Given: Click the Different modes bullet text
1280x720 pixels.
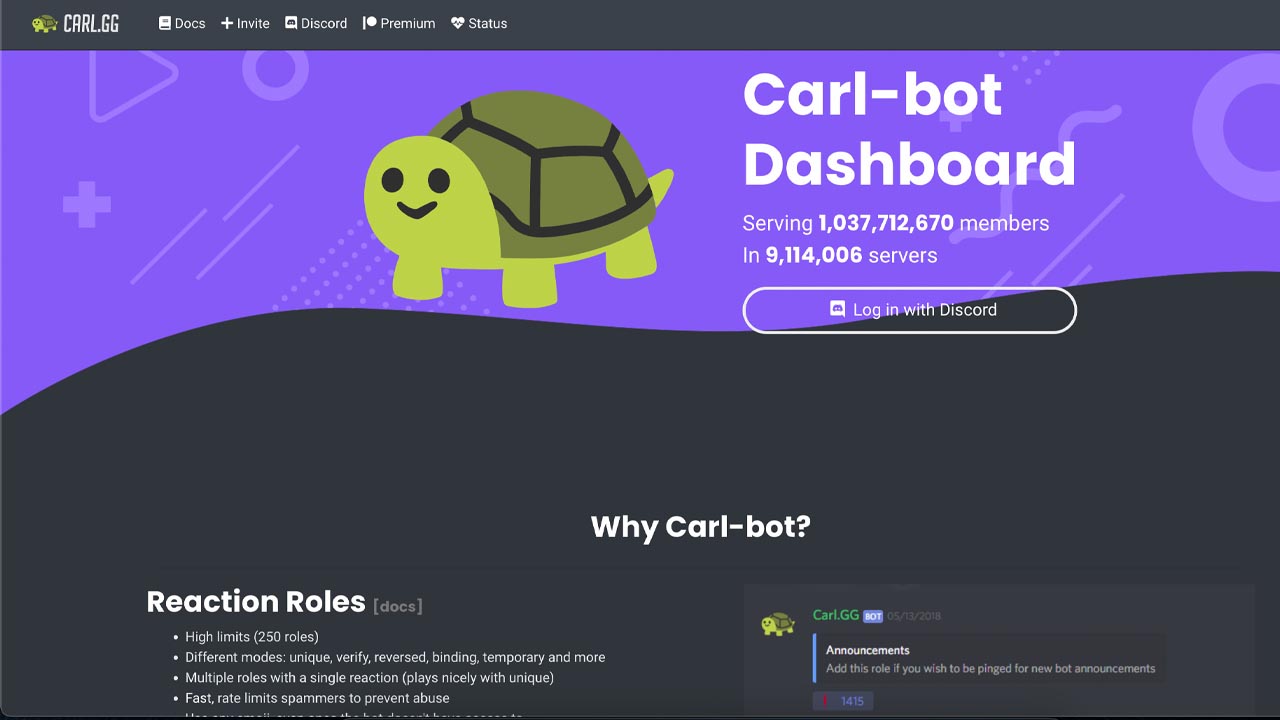Looking at the screenshot, I should (x=395, y=657).
